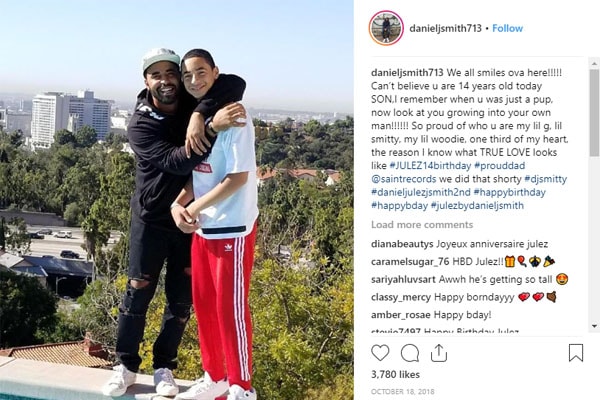This screenshot has height=400, width=600.
Task: Open commenter dianabeautys profile
Action: click(402, 244)
